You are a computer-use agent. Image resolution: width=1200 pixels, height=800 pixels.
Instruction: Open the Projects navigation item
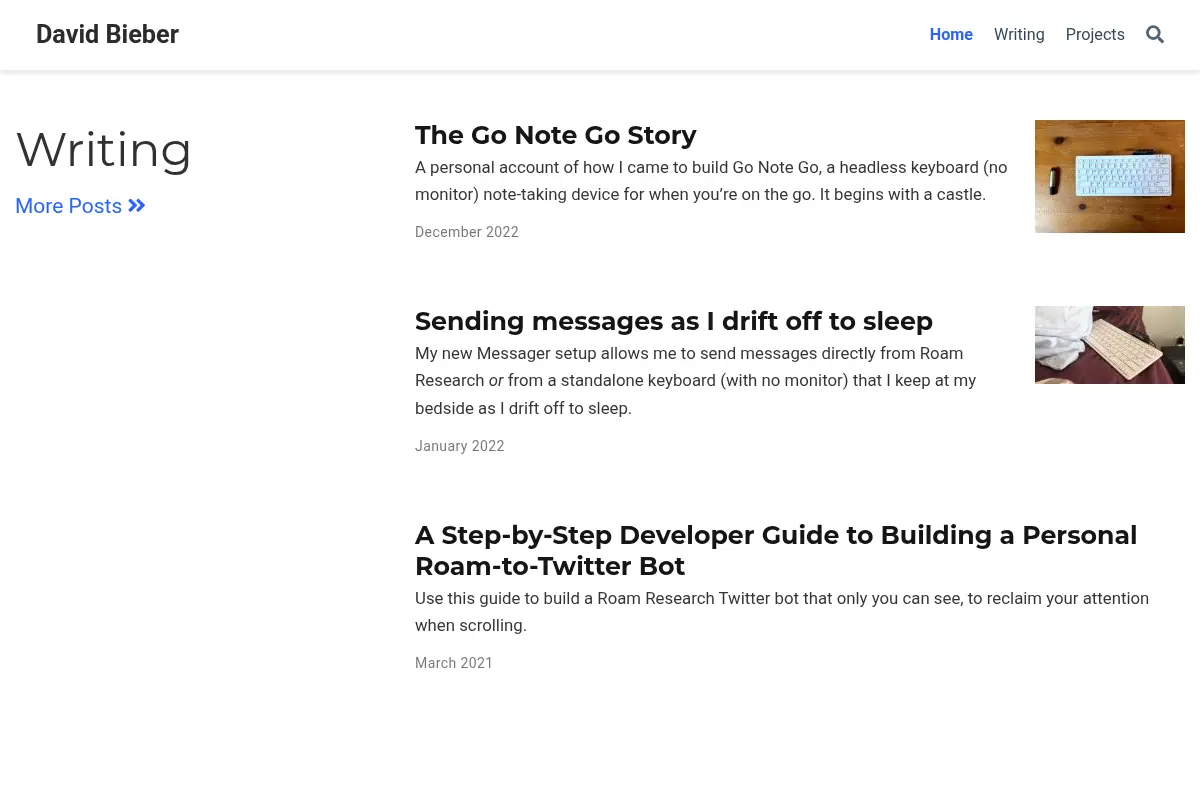pyautogui.click(x=1095, y=35)
